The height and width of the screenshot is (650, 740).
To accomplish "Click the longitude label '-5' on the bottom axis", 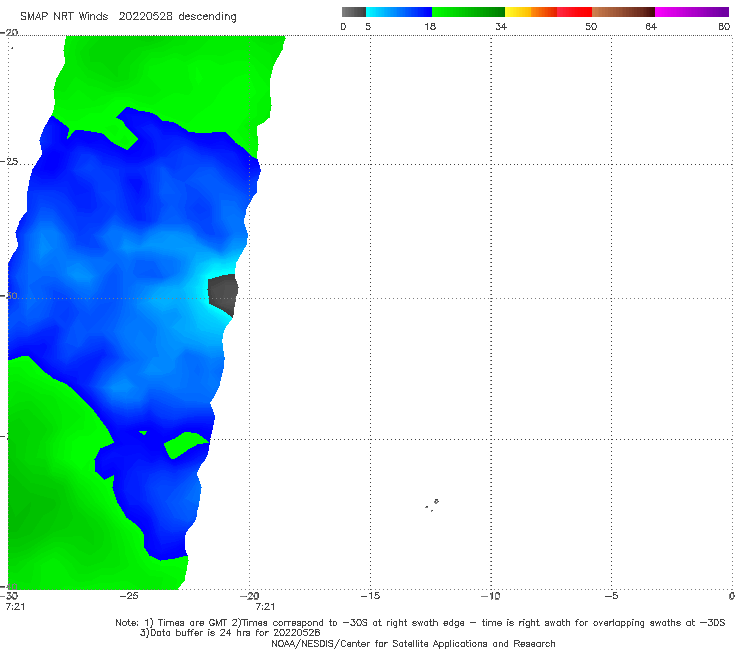I will [611, 596].
